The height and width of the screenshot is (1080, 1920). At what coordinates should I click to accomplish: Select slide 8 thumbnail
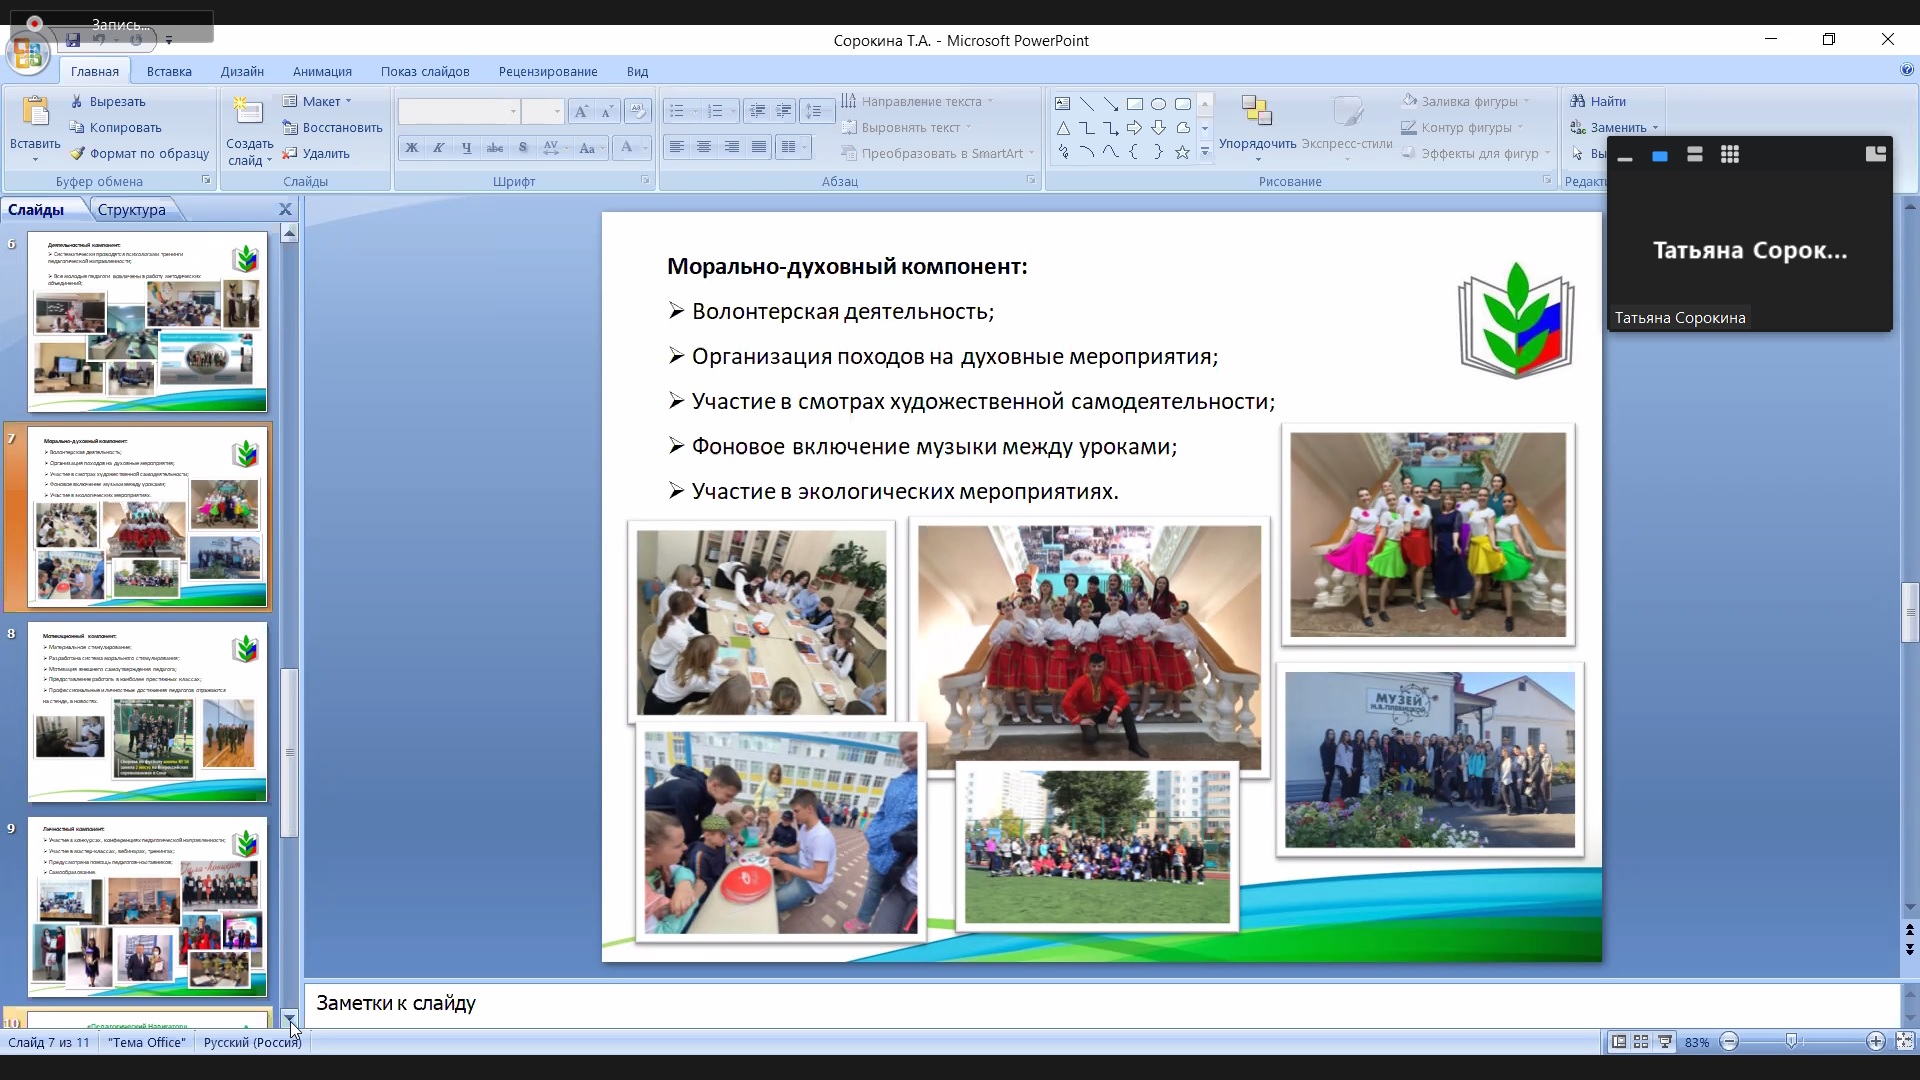[147, 712]
